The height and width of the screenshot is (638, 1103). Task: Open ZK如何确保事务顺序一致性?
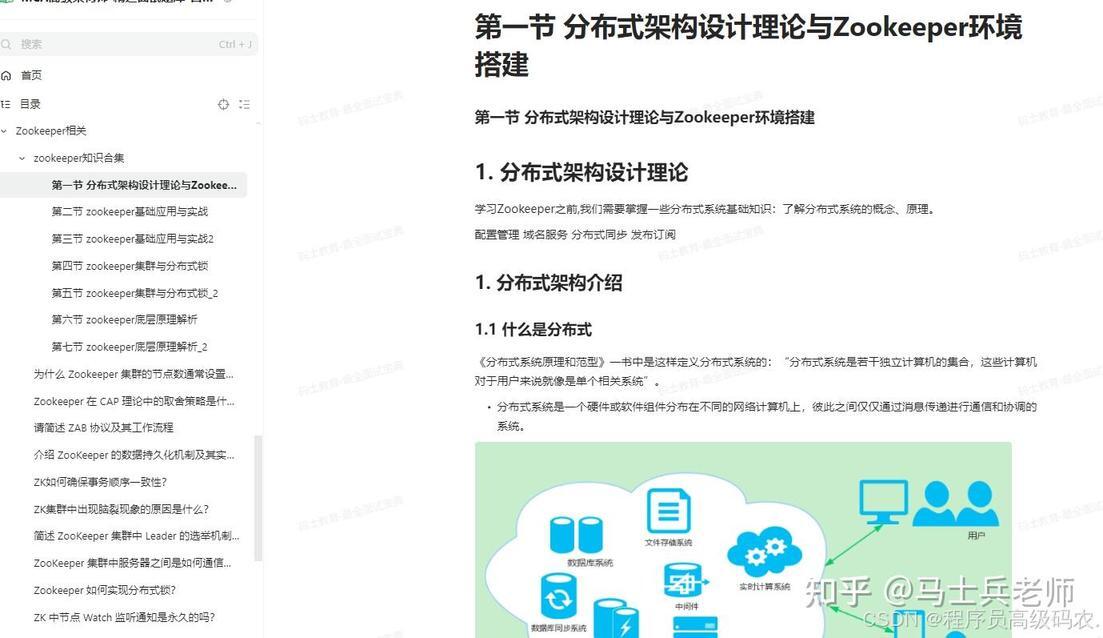coord(101,482)
